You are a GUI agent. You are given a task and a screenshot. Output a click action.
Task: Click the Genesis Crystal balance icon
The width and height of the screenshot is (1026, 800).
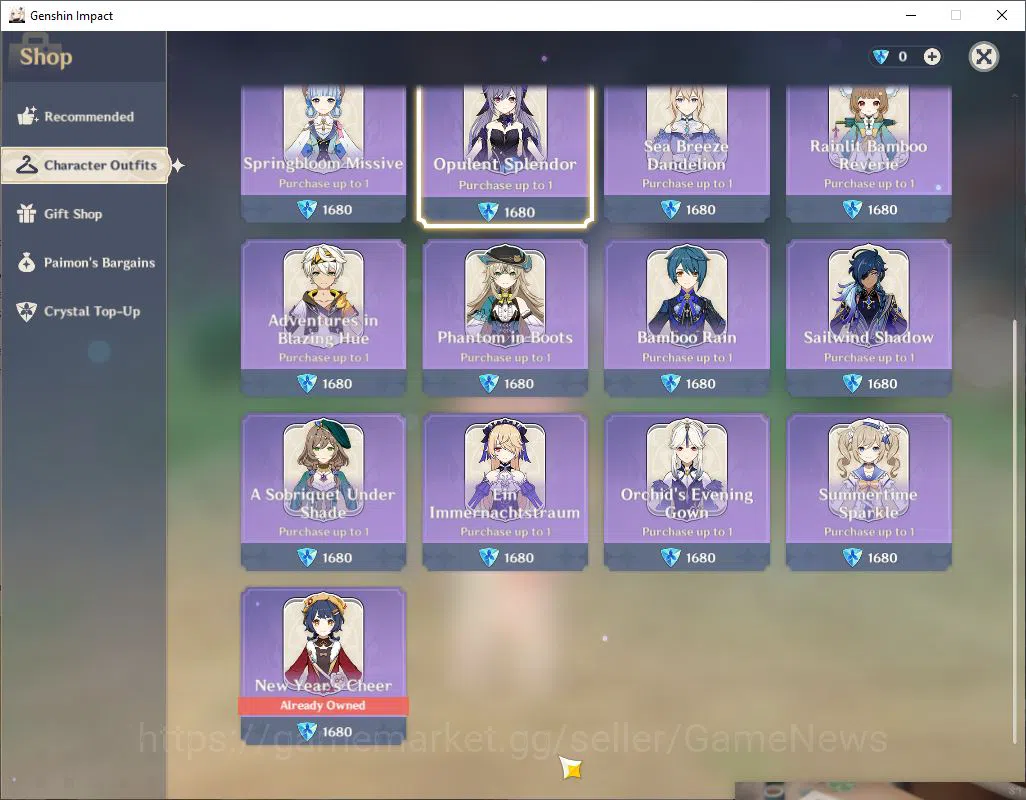[881, 57]
